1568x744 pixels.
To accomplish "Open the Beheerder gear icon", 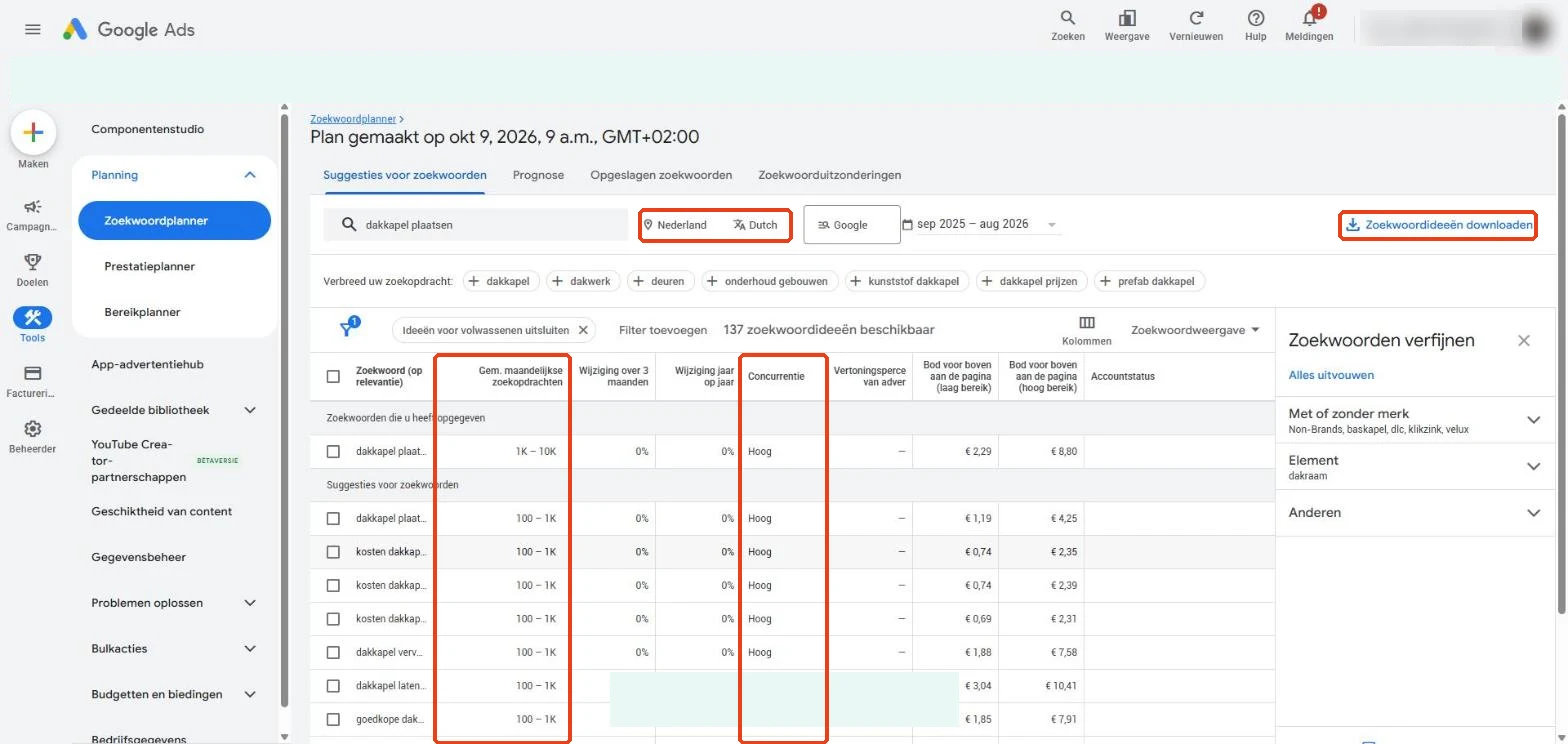I will [x=33, y=429].
